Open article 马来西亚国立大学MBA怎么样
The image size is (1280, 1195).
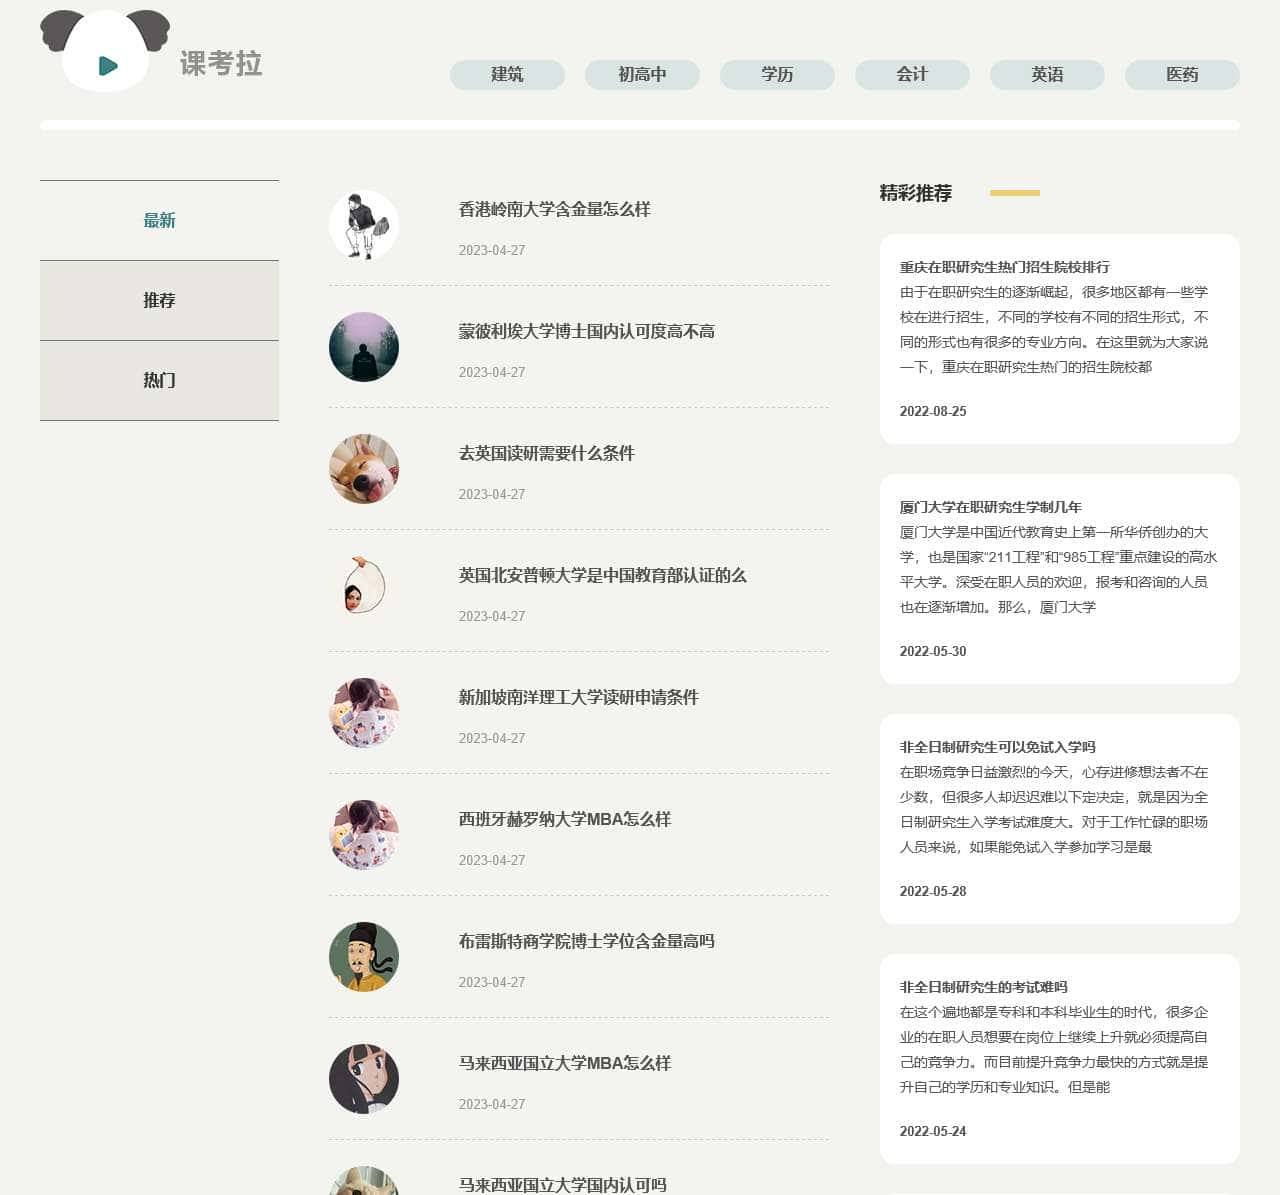tap(564, 1063)
